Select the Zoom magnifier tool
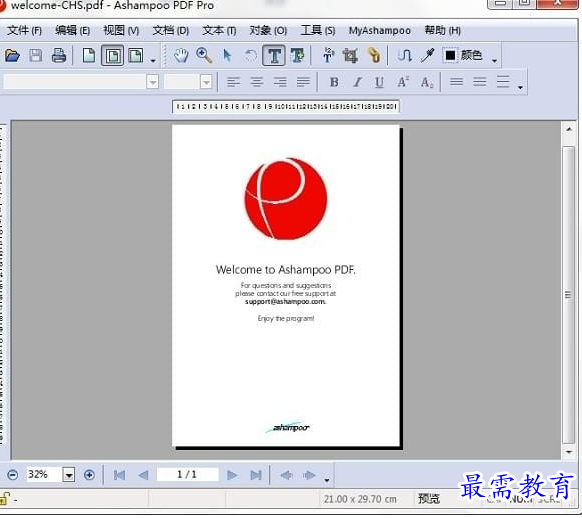The image size is (582, 518). click(x=204, y=56)
